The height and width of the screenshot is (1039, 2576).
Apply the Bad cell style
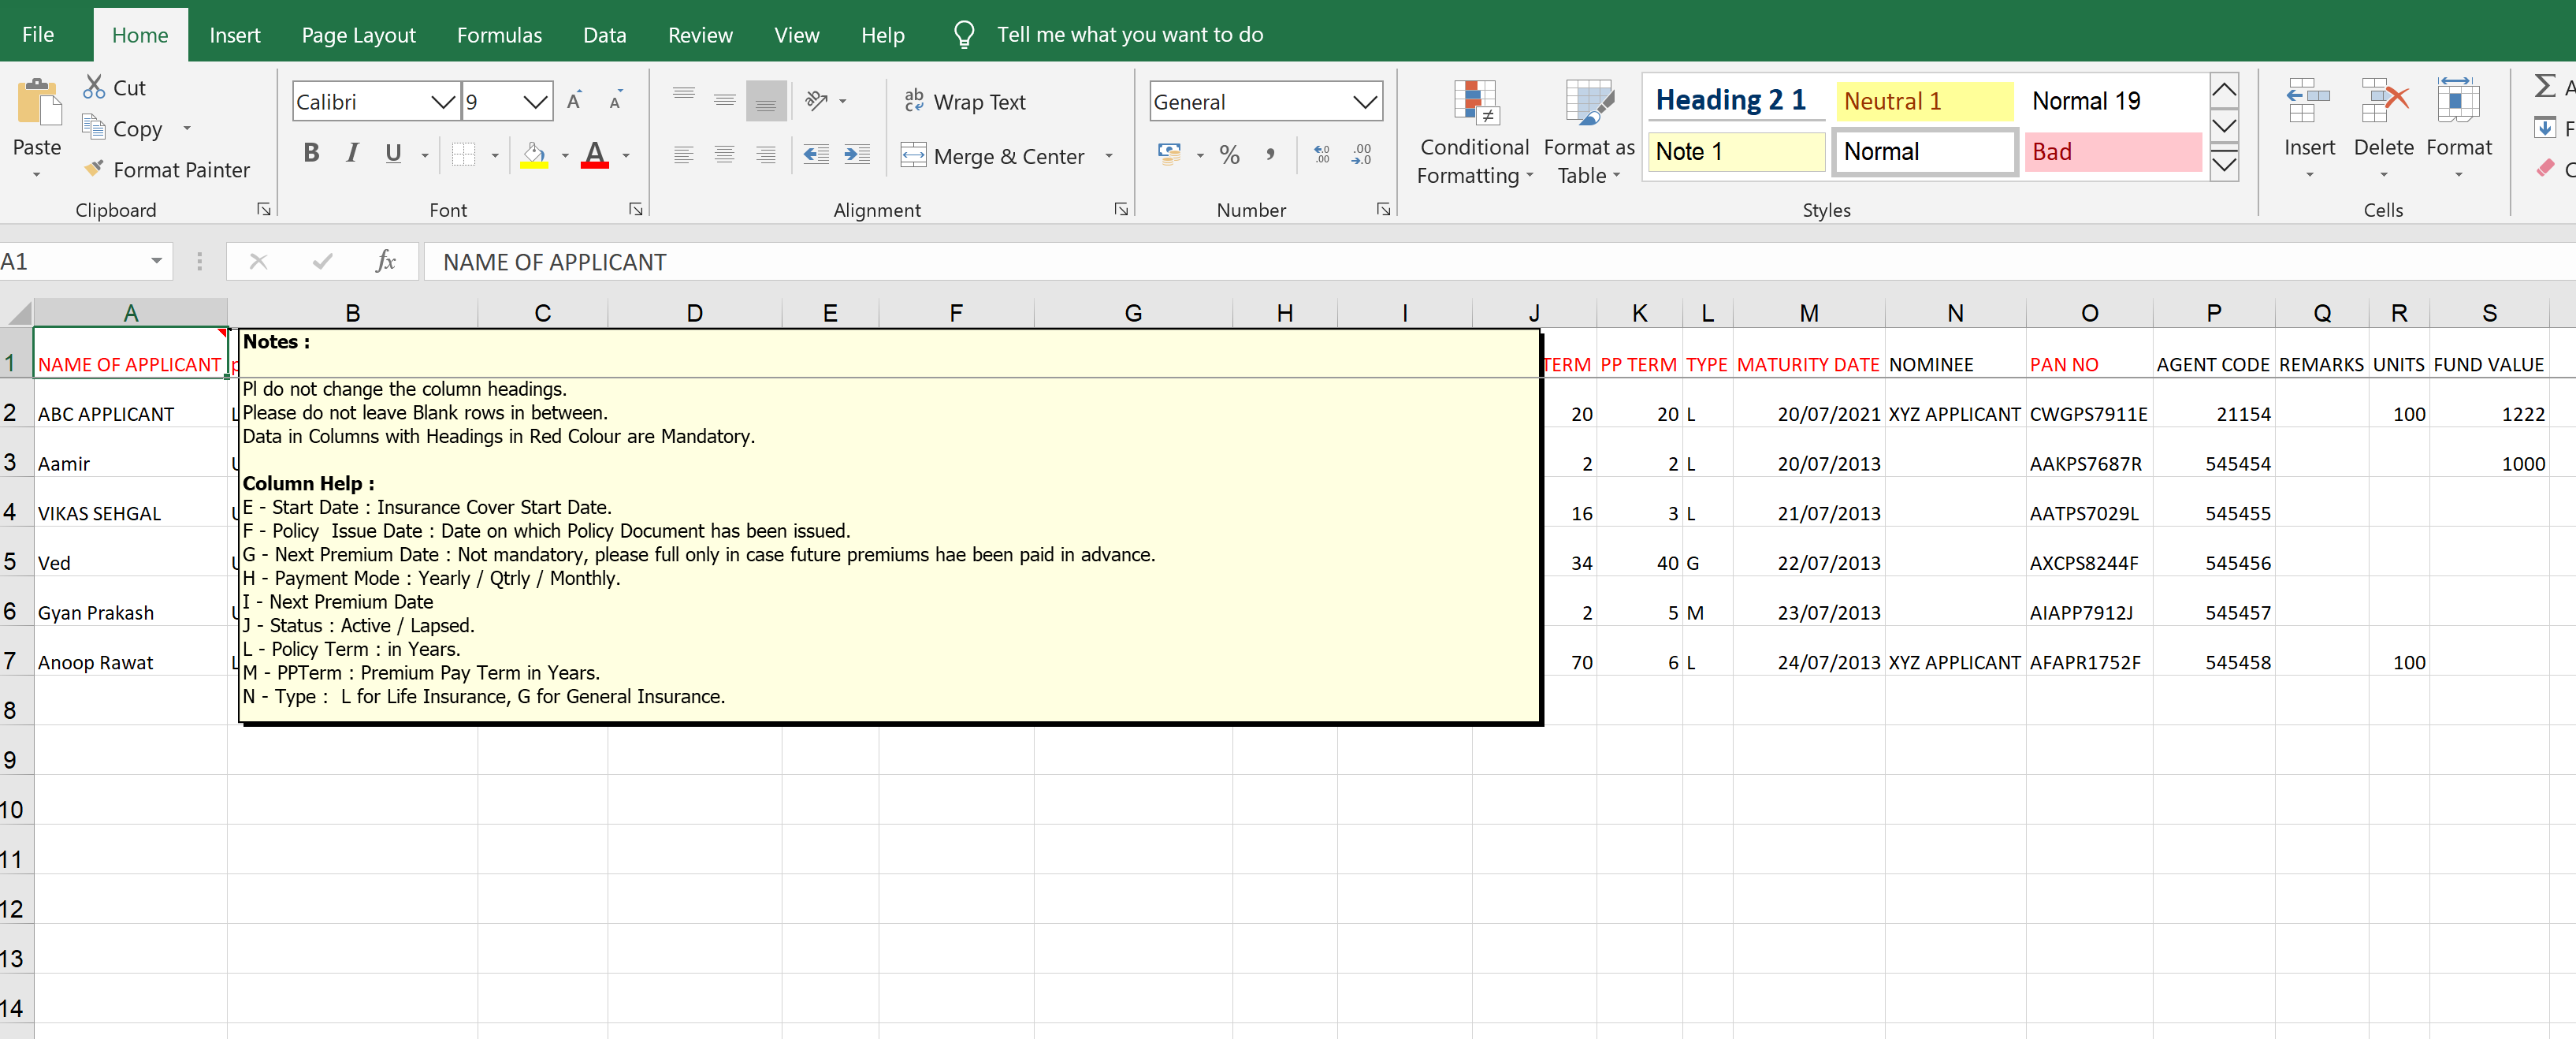coord(2112,152)
